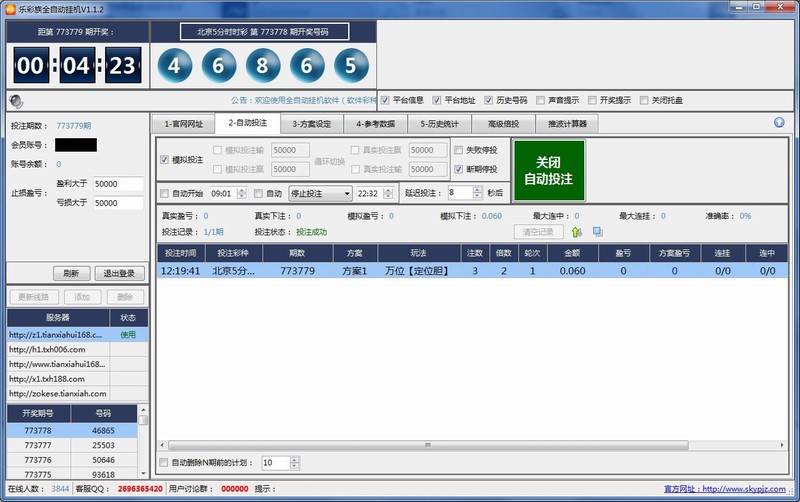This screenshot has width=800, height=502.
Task: Click the green up-arrow icon beside 清空记录
Action: 576,232
